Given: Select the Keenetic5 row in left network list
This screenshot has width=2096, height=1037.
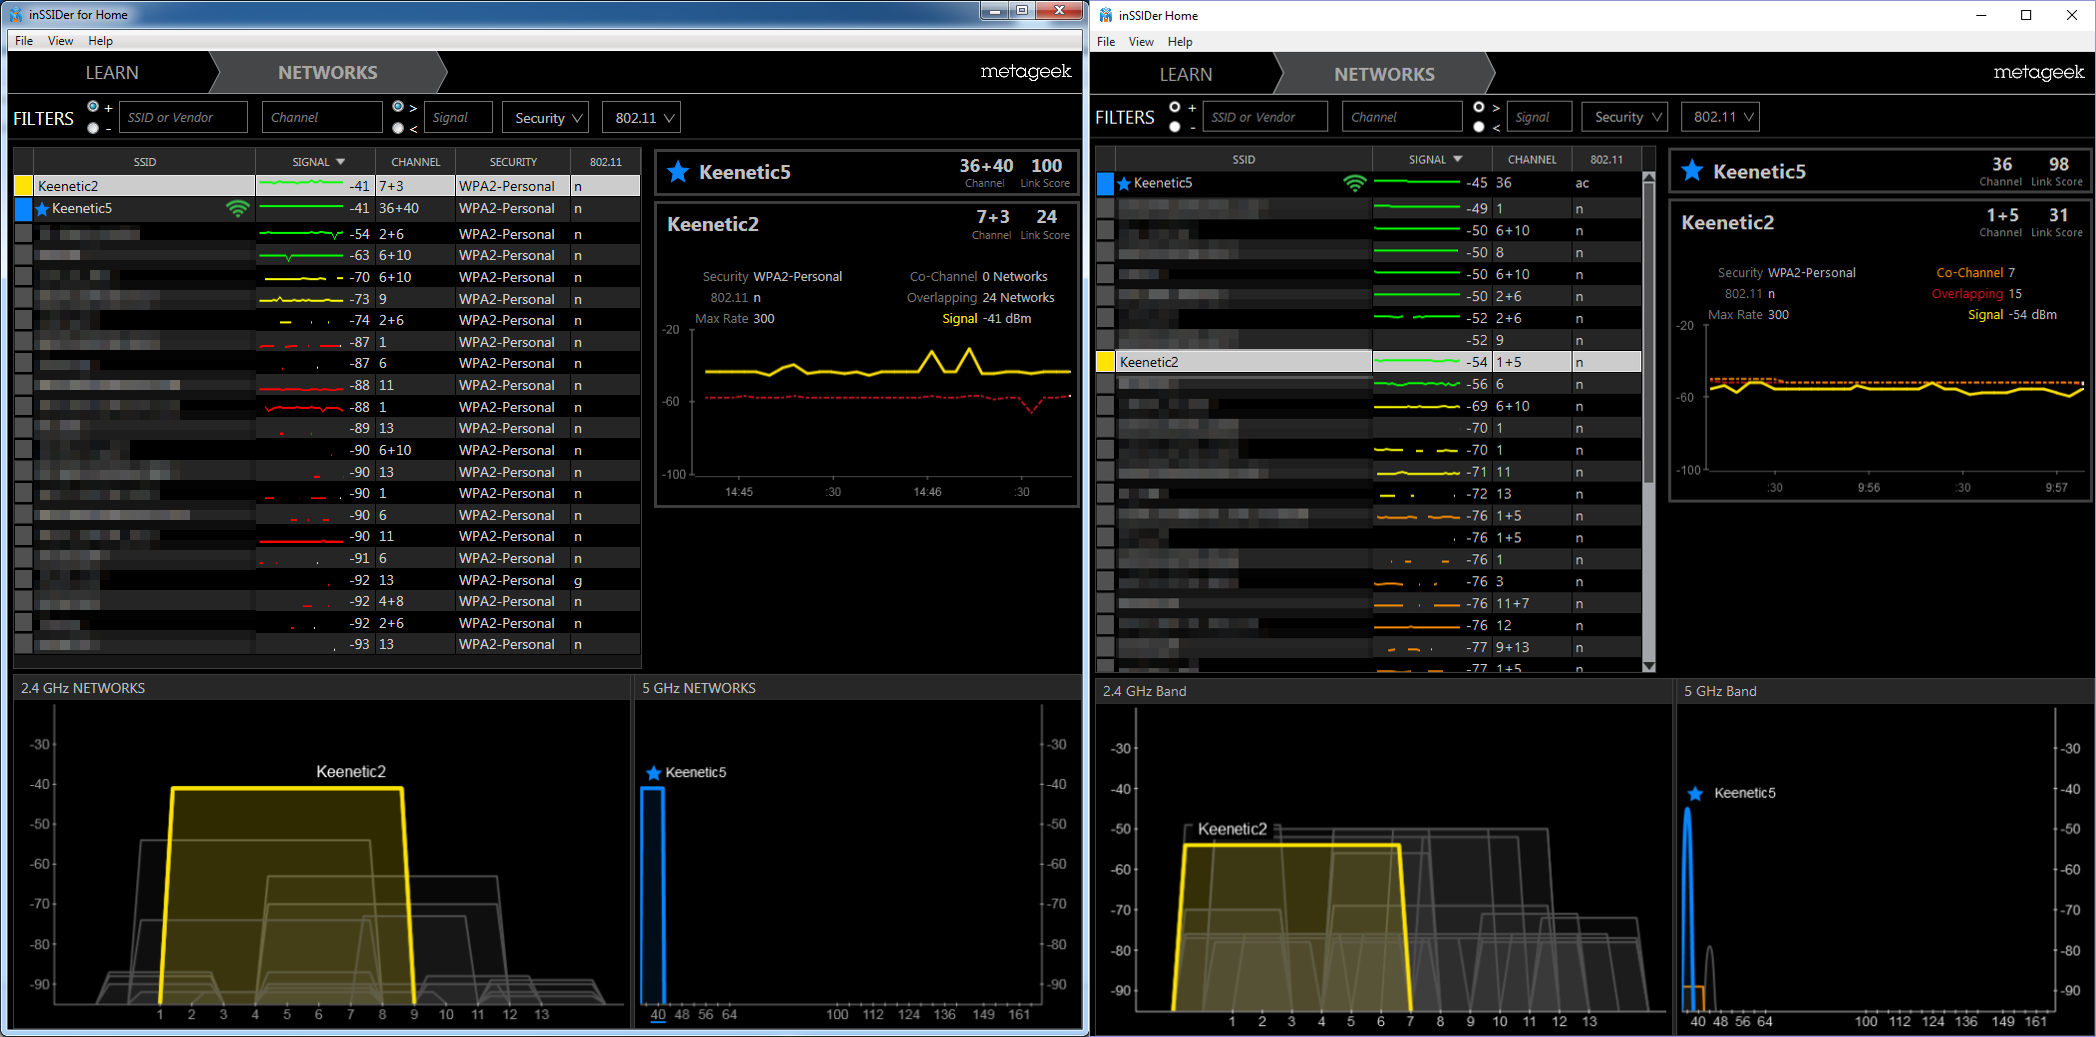Looking at the screenshot, I should 327,209.
